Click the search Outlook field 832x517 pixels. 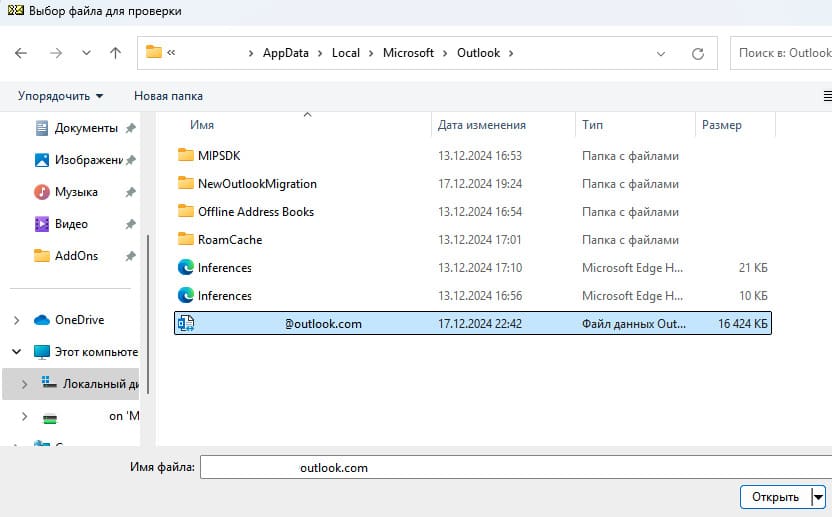tap(782, 53)
